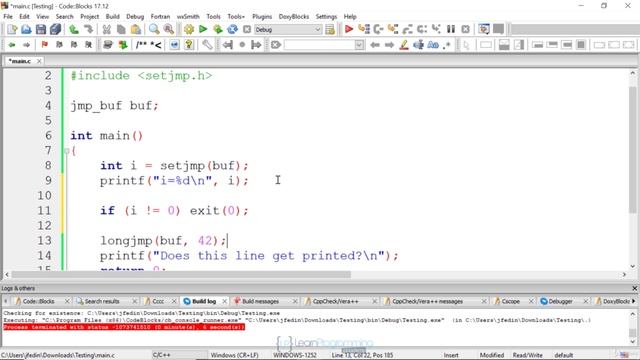Close the Build log tab
The image size is (640, 360).
point(224,301)
